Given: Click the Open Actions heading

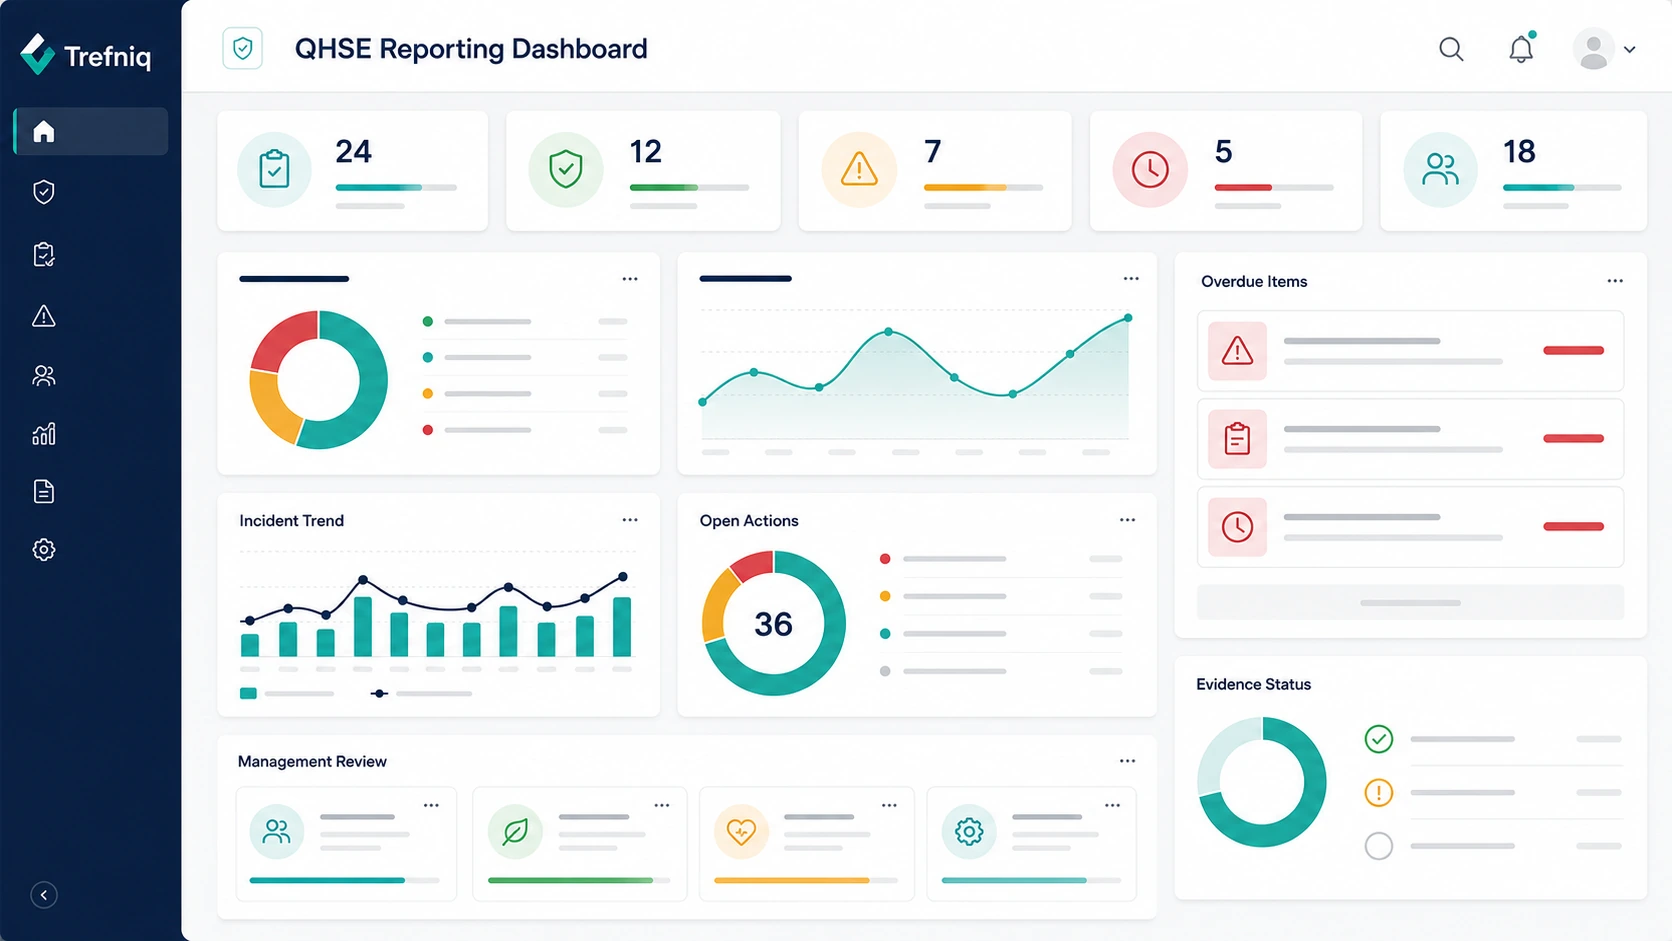Looking at the screenshot, I should 749,521.
